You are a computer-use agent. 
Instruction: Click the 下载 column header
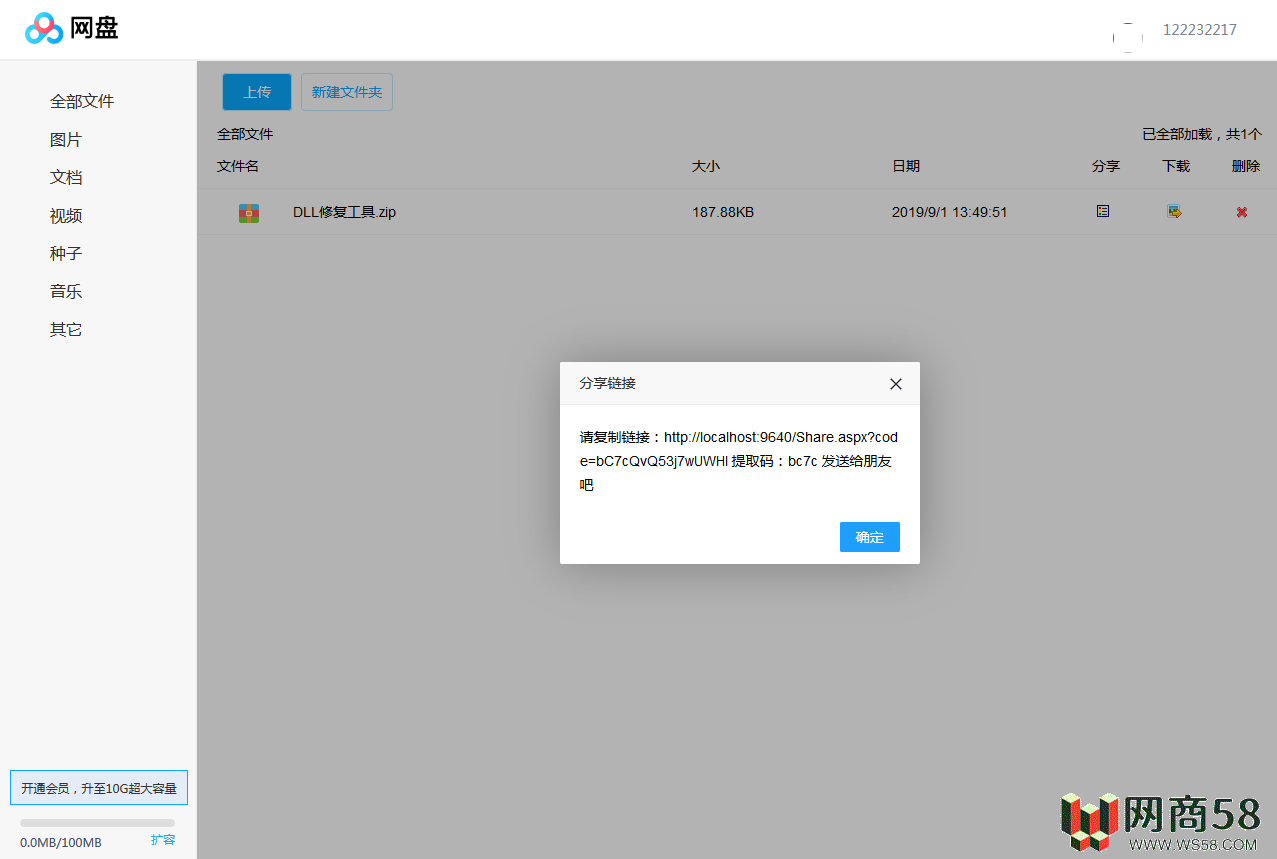1176,166
